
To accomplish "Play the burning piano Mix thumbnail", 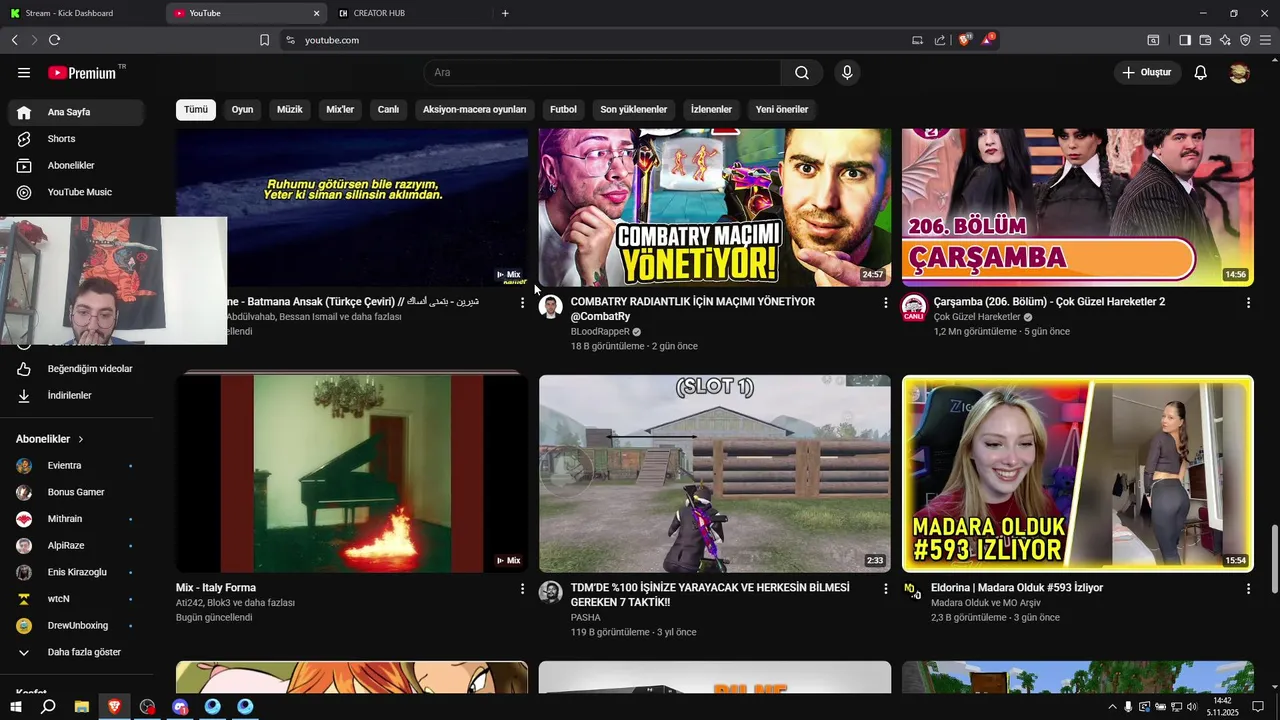I will coord(352,473).
